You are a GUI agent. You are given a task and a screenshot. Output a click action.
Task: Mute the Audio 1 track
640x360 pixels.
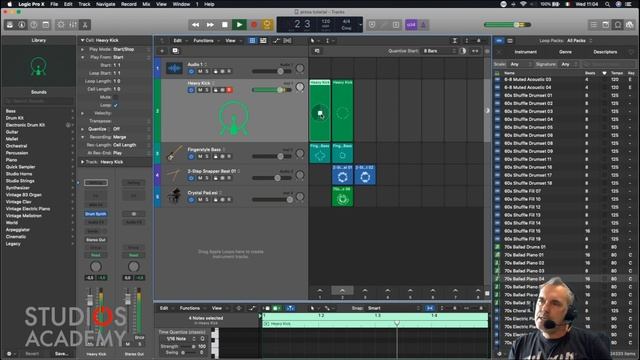click(200, 71)
